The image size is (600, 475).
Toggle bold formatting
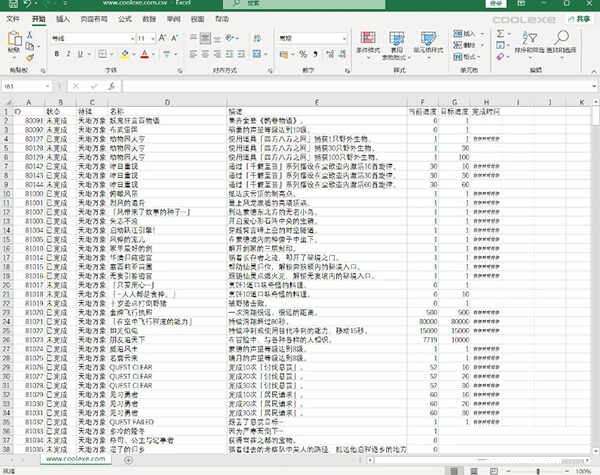click(54, 54)
